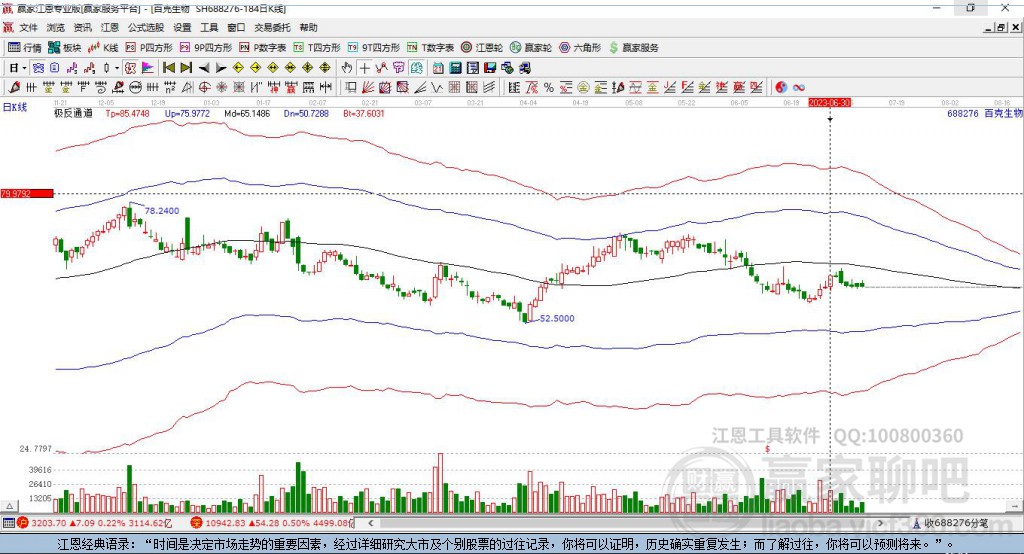Screen dimensions: 1024x554
Task: Click the 688276 百克生物 stock label
Action: pos(985,114)
